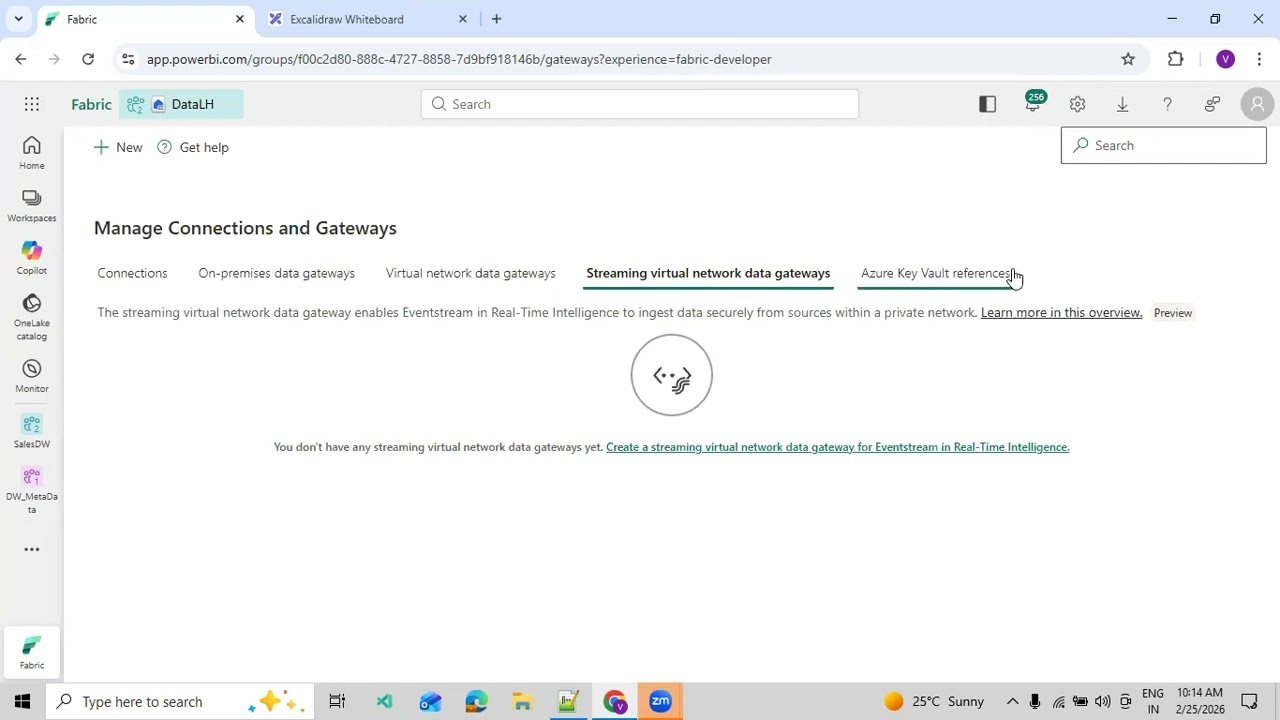The width and height of the screenshot is (1280, 720).
Task: Open the Windows Start menu
Action: (22, 701)
